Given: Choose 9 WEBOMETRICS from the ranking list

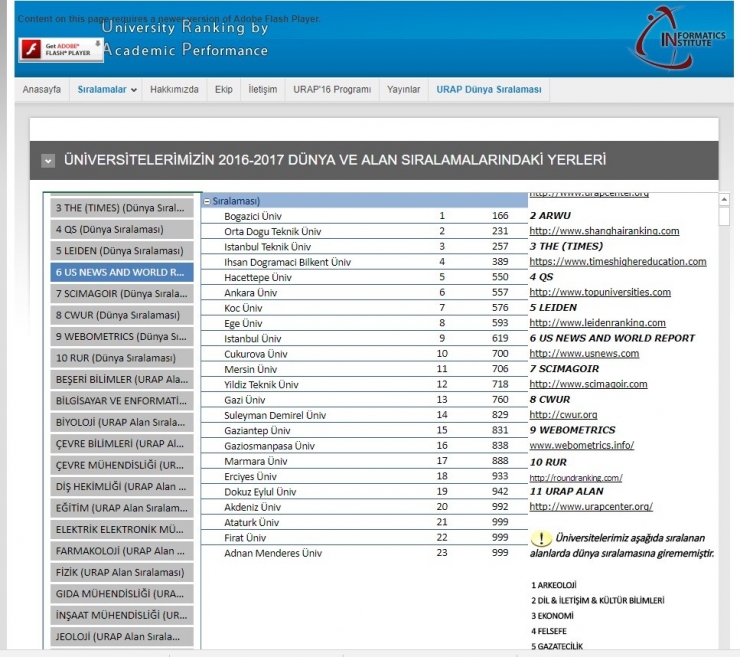Looking at the screenshot, I should point(123,336).
